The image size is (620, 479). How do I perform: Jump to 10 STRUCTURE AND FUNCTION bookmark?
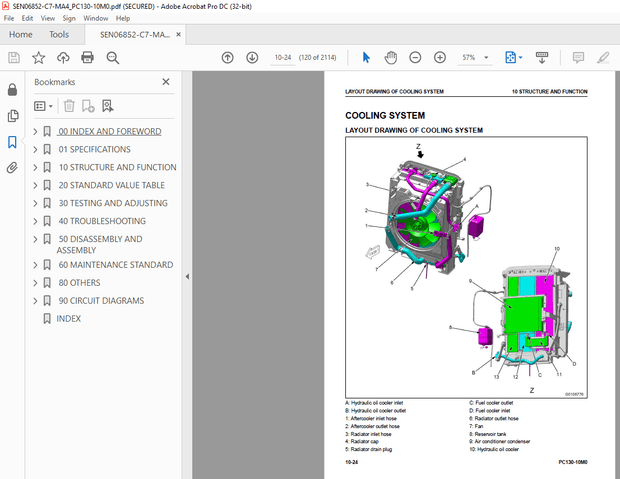click(117, 167)
